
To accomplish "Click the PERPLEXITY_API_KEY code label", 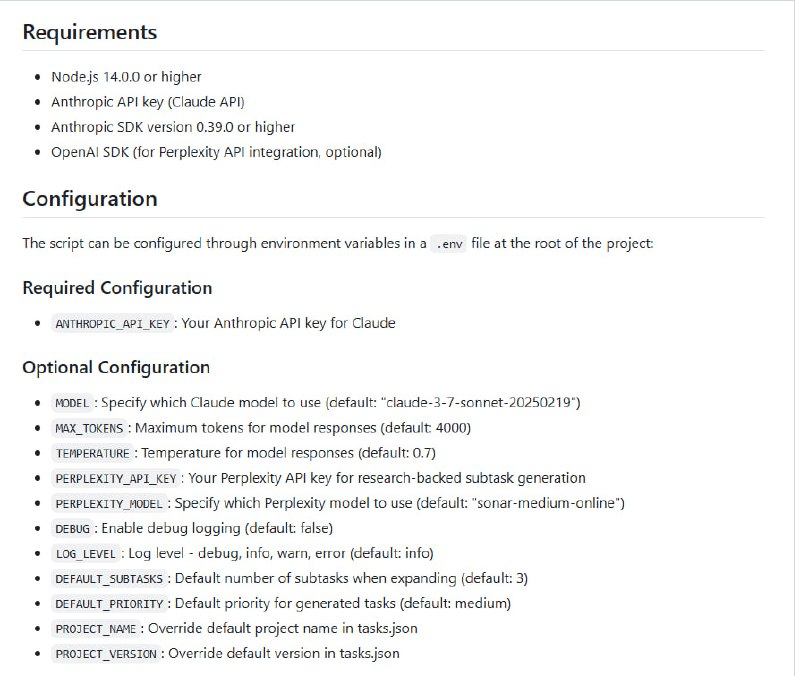I will 116,478.
